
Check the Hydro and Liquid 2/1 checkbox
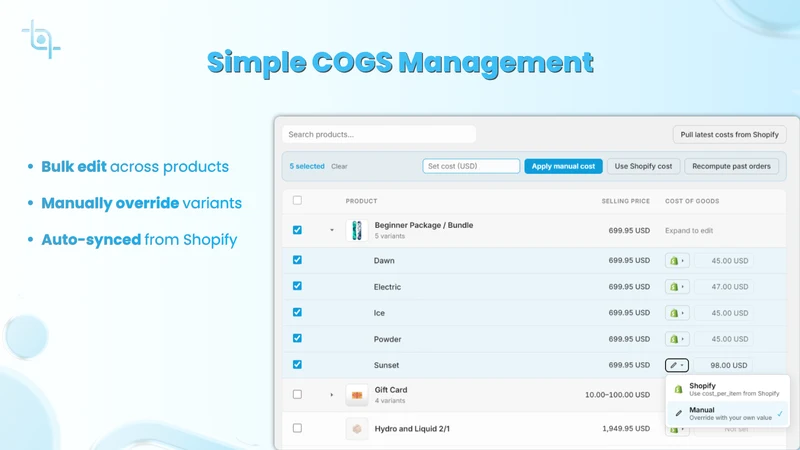[x=297, y=428]
